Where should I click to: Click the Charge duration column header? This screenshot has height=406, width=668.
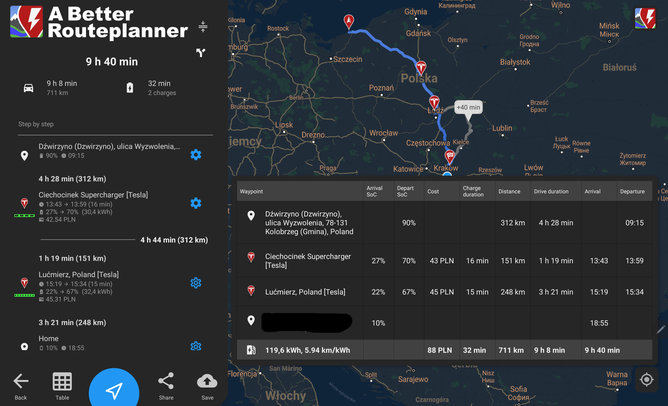(x=473, y=190)
